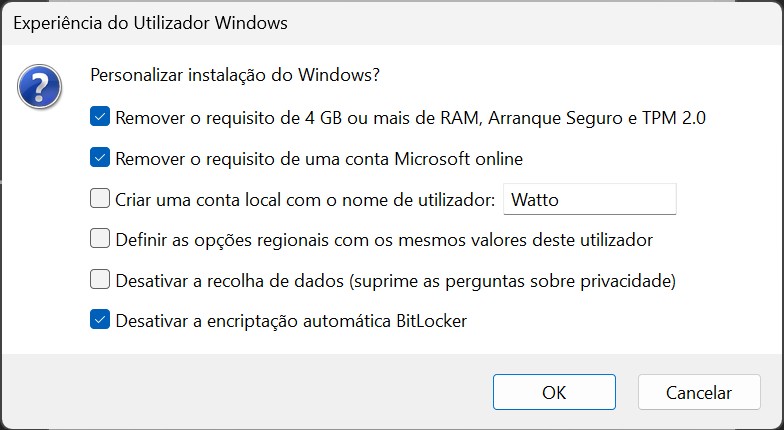Uncheck the RAM, Secure Boot and TPM 2.0 checkbox

[x=100, y=117]
